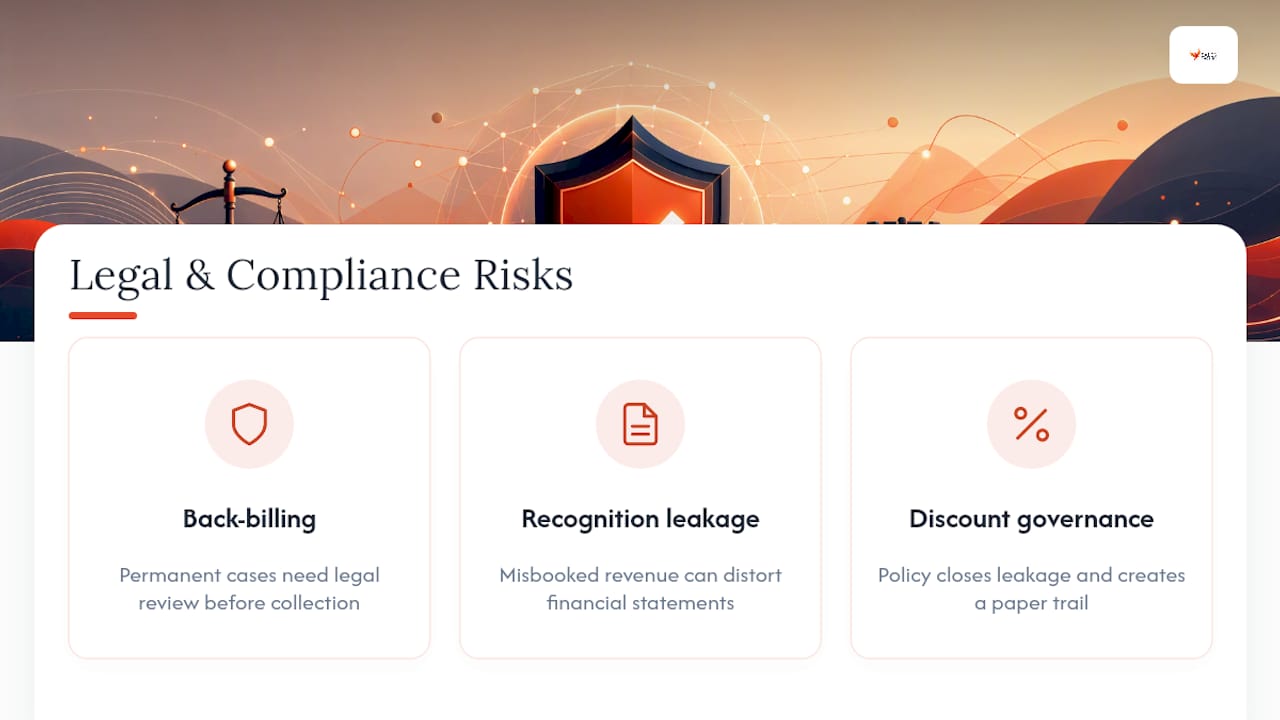Click the 'financial statements' text line
The width and height of the screenshot is (1280, 720).
640,603
